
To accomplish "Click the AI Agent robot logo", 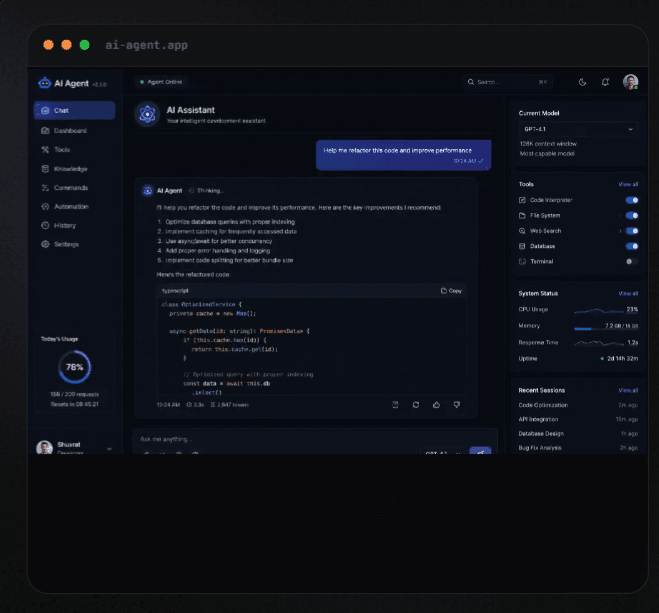I will click(45, 83).
